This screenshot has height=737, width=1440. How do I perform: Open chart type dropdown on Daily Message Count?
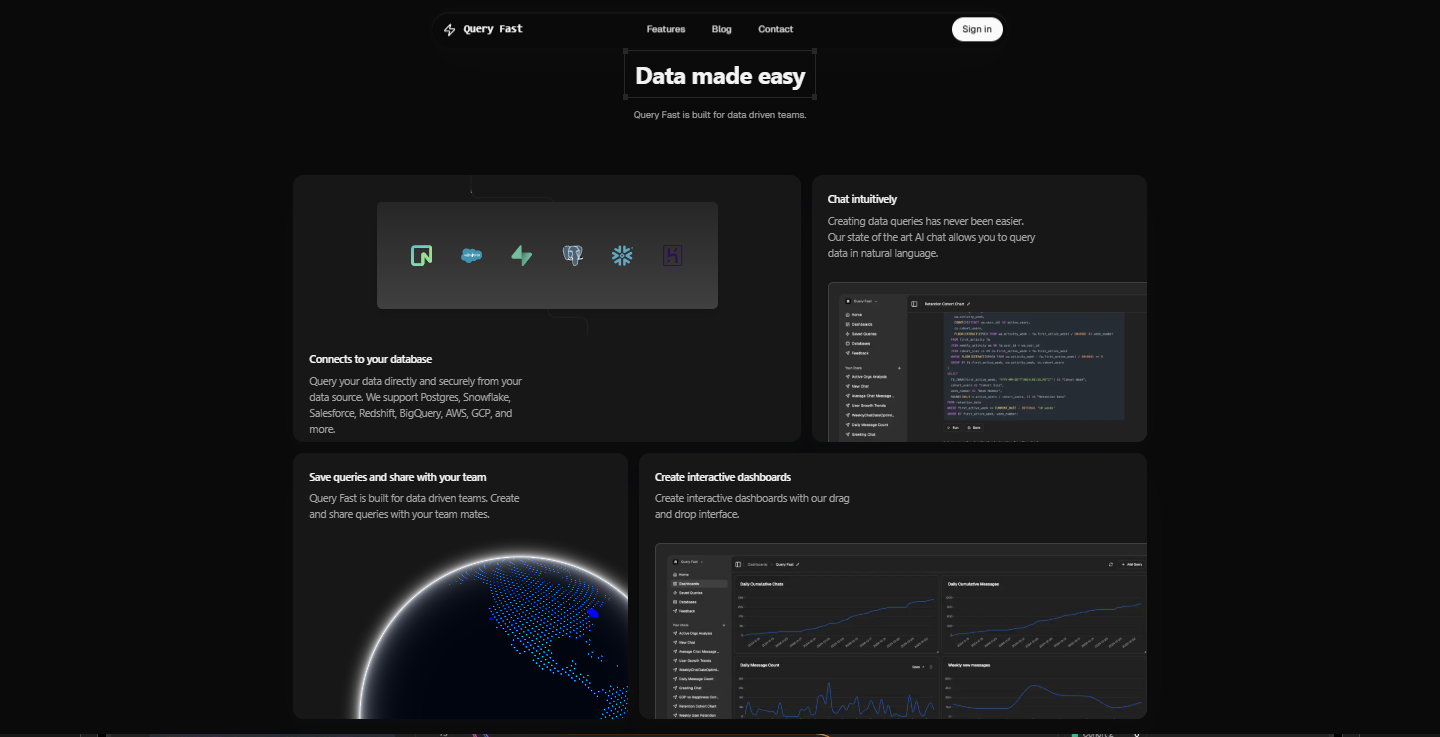point(918,666)
